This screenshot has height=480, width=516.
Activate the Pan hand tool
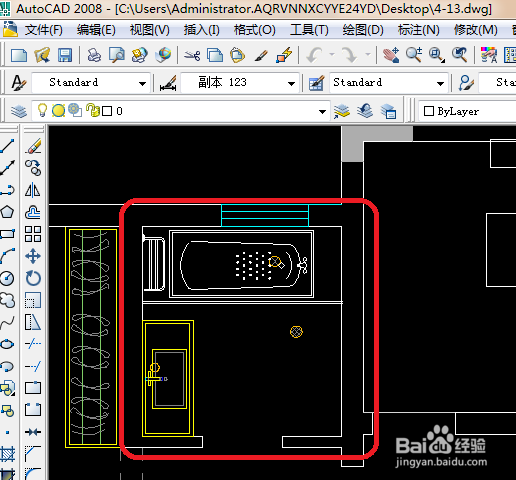pos(391,55)
